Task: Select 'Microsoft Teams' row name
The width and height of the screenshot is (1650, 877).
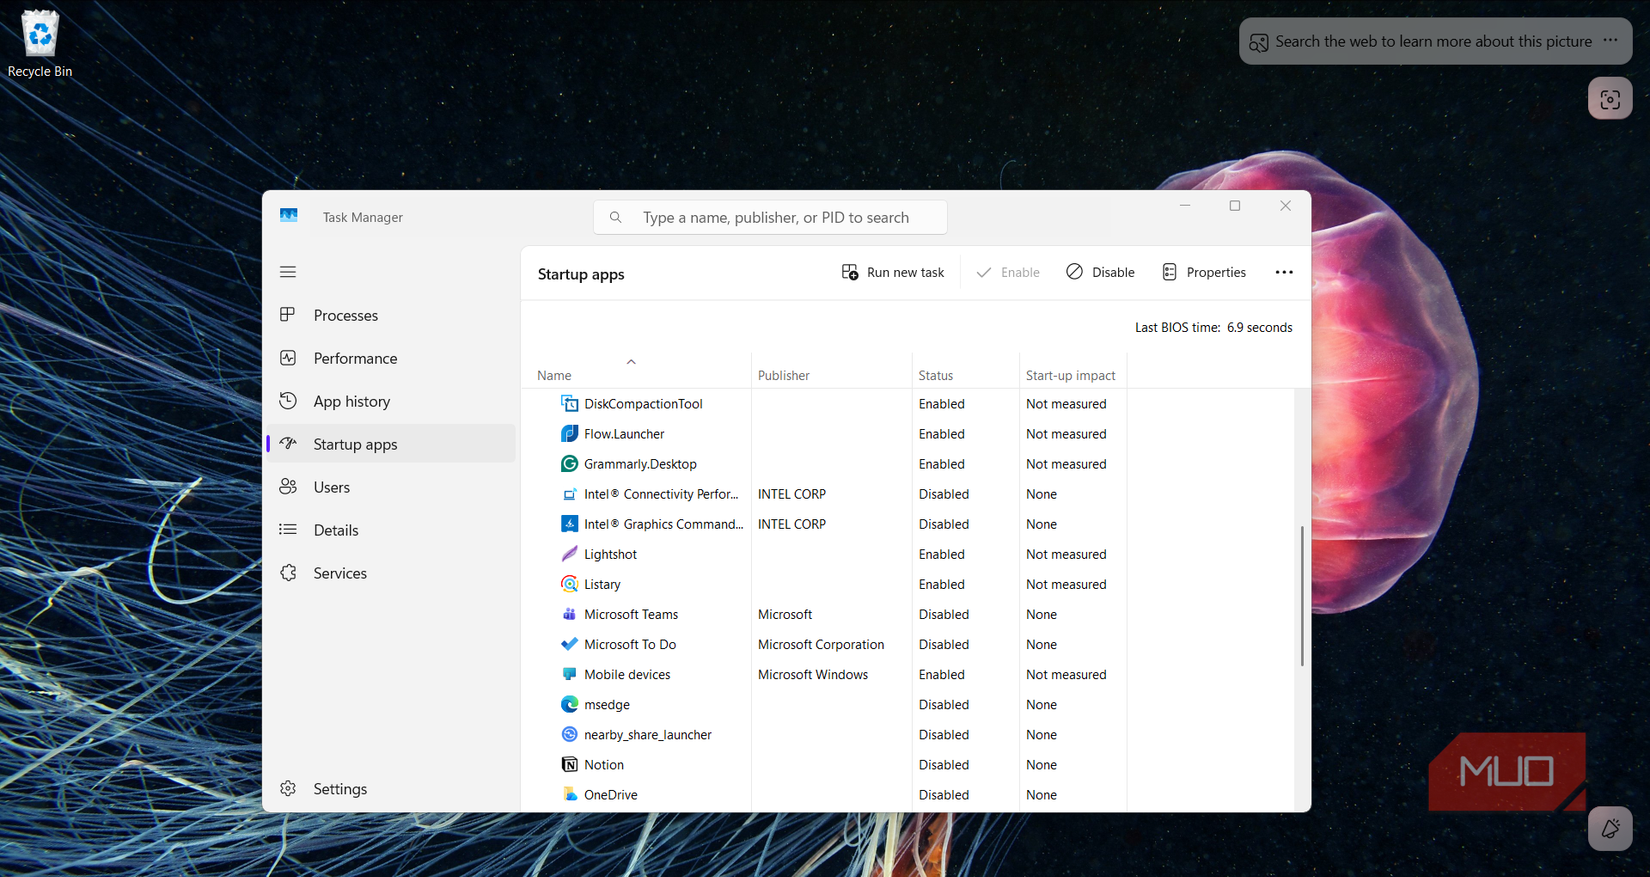Action: pyautogui.click(x=631, y=614)
